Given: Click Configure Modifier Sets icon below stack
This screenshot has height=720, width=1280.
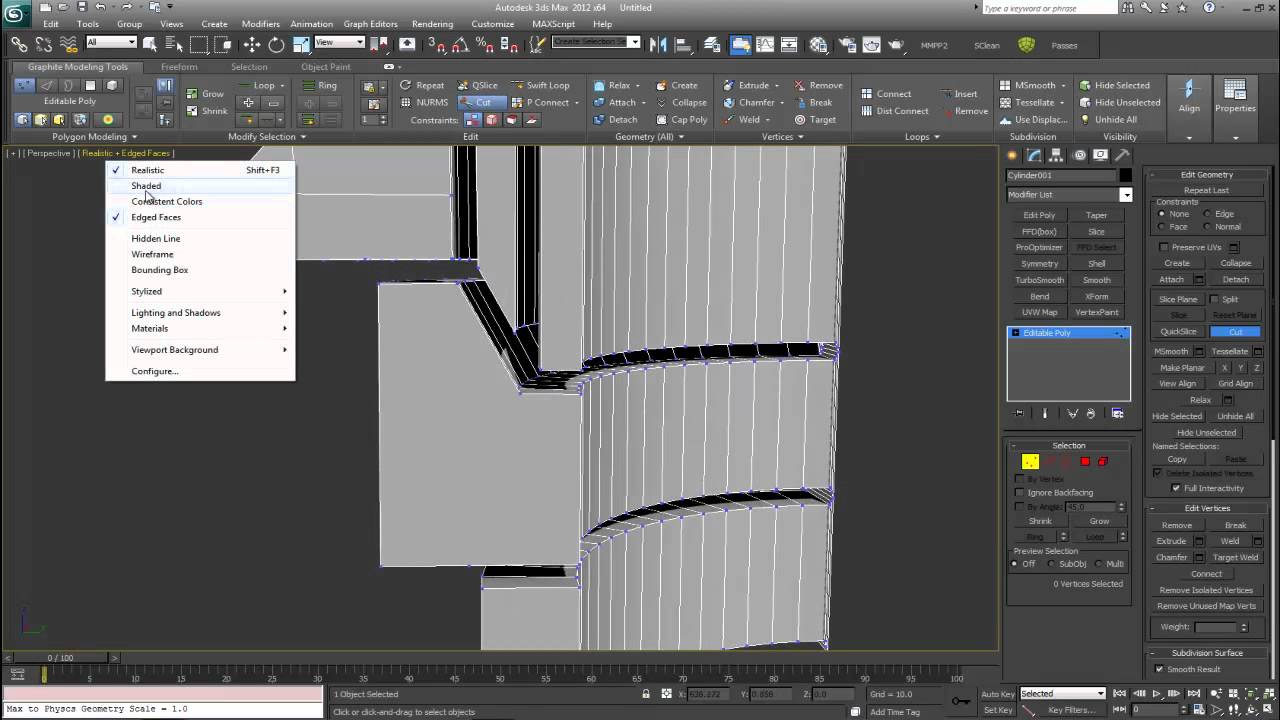Looking at the screenshot, I should coord(1117,413).
